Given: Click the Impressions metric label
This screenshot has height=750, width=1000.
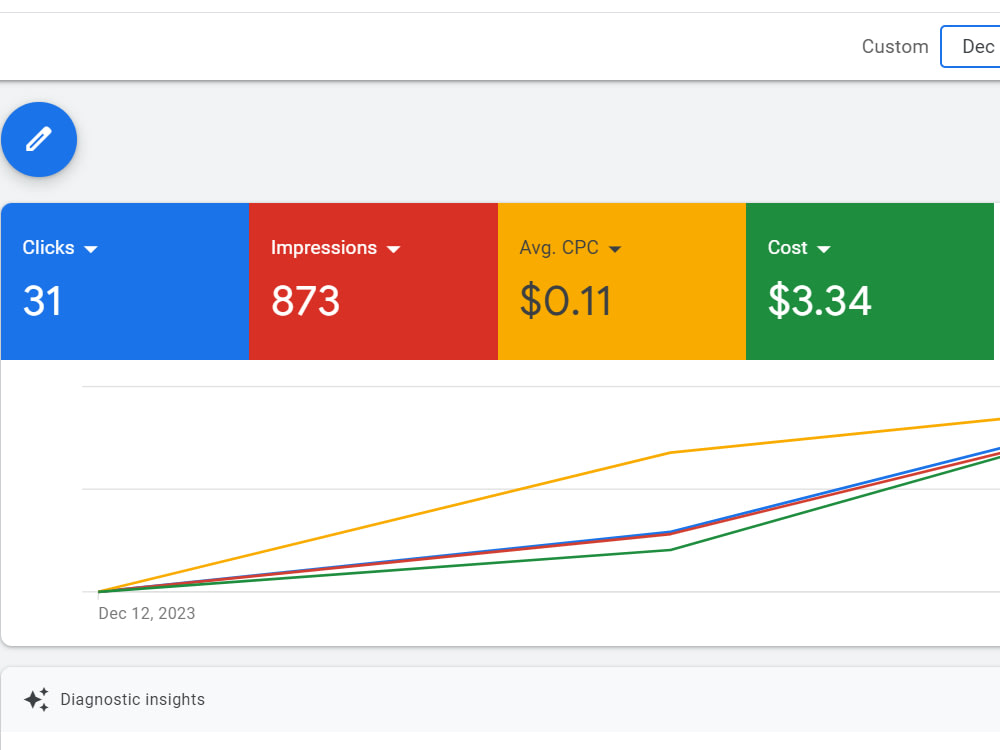Looking at the screenshot, I should coord(324,247).
